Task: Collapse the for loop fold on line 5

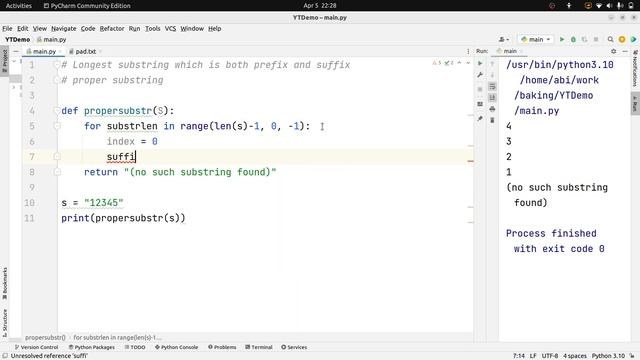Action: pos(57,126)
